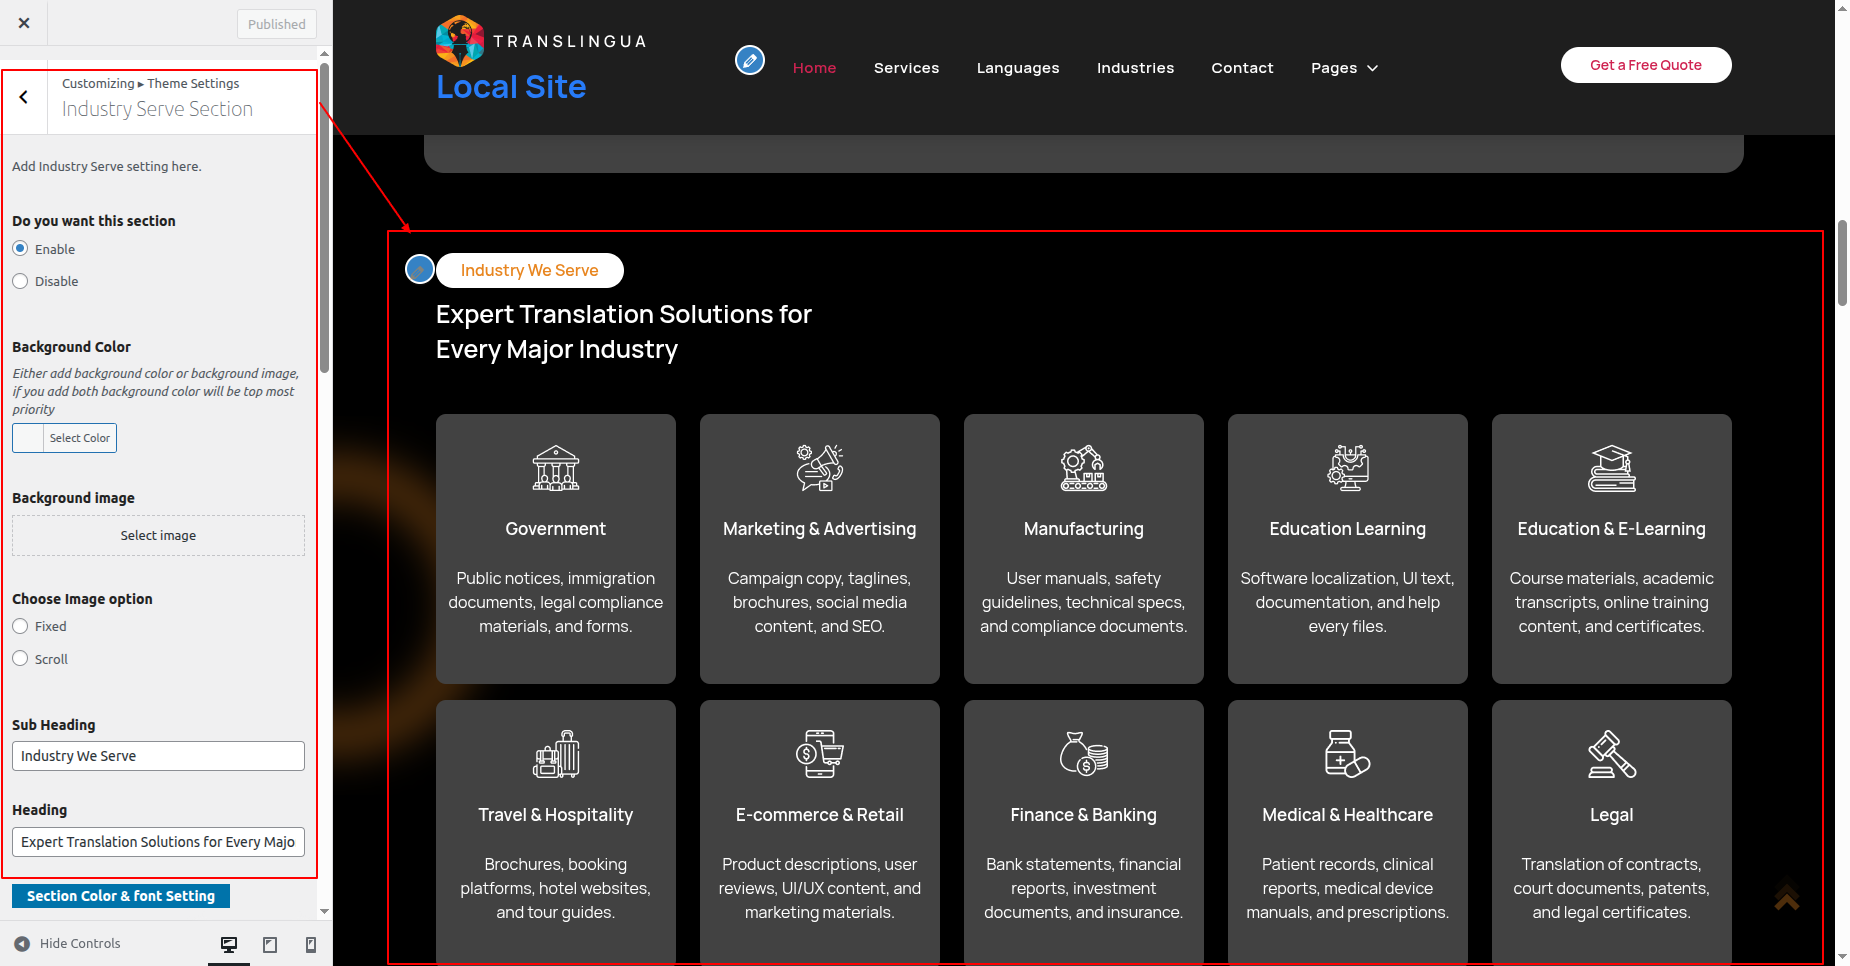Image resolution: width=1850 pixels, height=966 pixels.
Task: Choose the Fixed image option
Action: [x=20, y=626]
